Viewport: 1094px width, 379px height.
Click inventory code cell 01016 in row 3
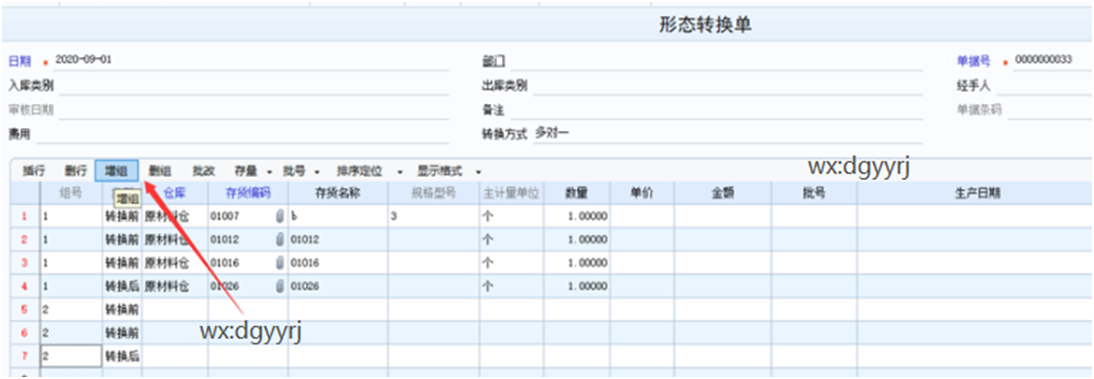[x=248, y=263]
